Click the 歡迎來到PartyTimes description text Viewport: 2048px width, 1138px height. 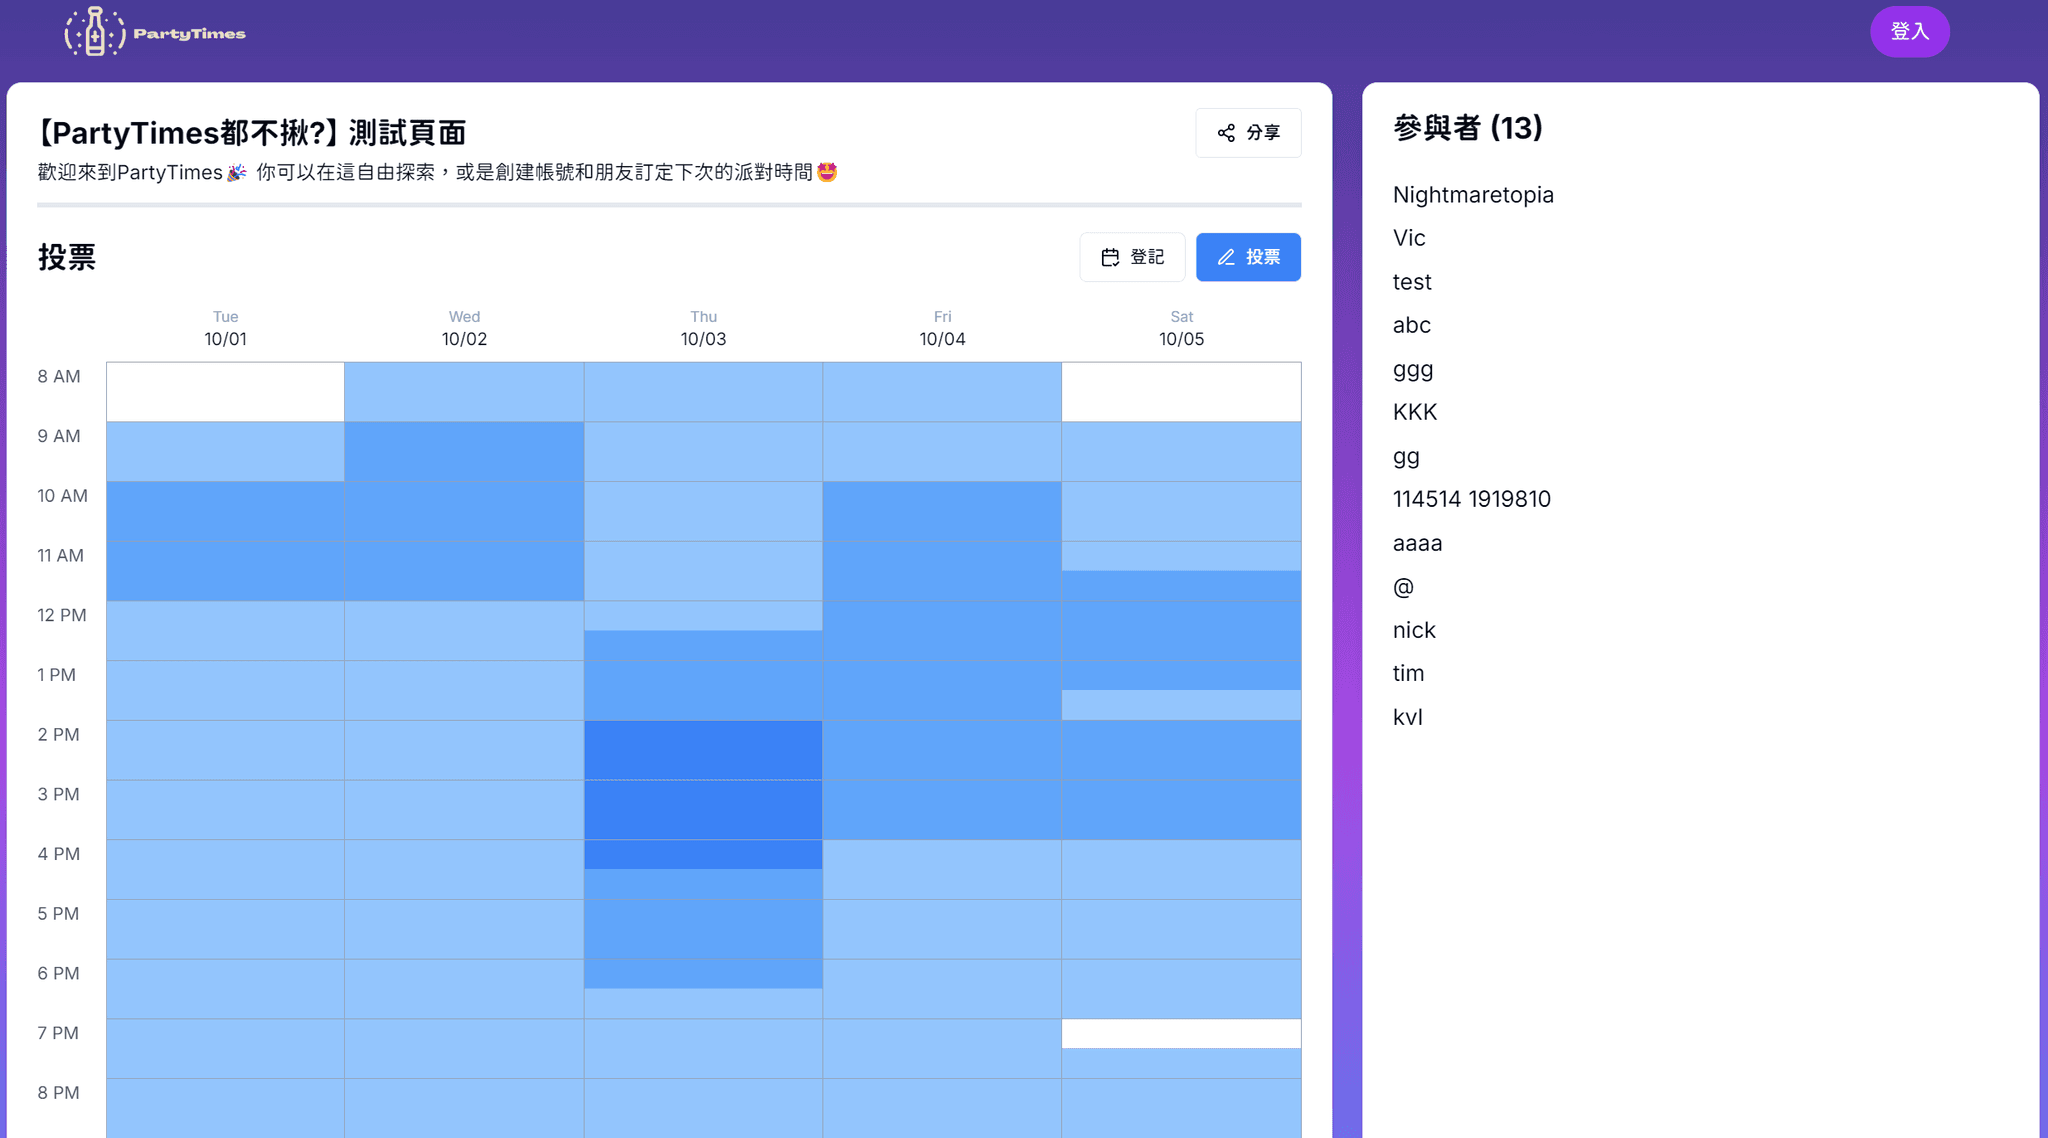point(438,172)
